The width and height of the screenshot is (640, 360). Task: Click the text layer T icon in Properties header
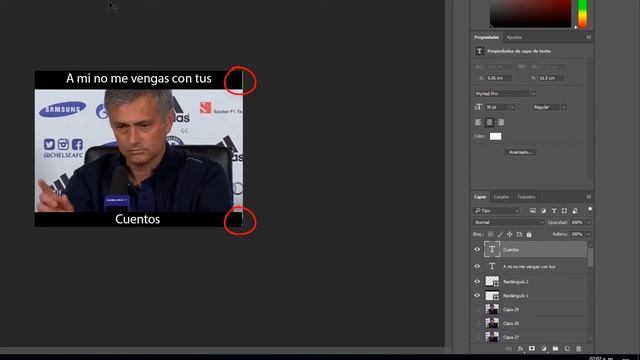click(x=480, y=51)
